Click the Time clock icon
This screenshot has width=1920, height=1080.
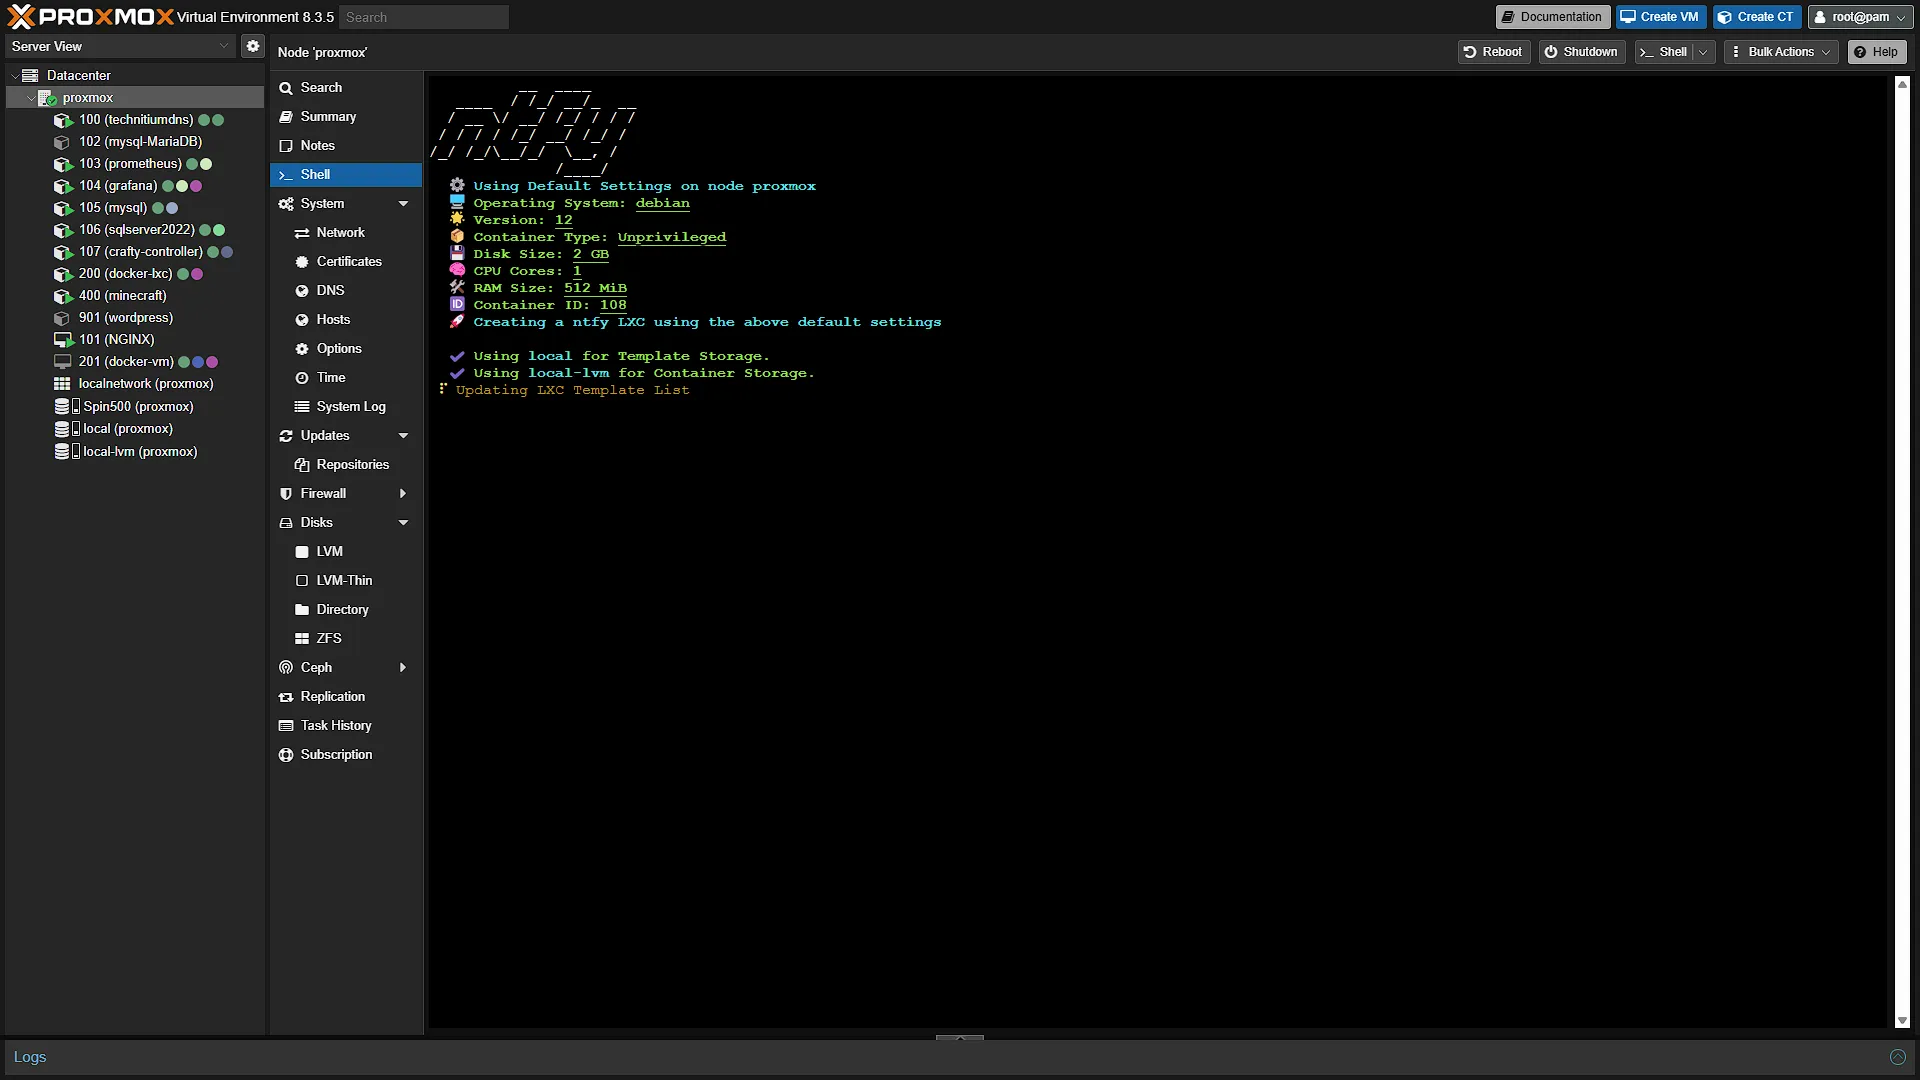(x=302, y=378)
